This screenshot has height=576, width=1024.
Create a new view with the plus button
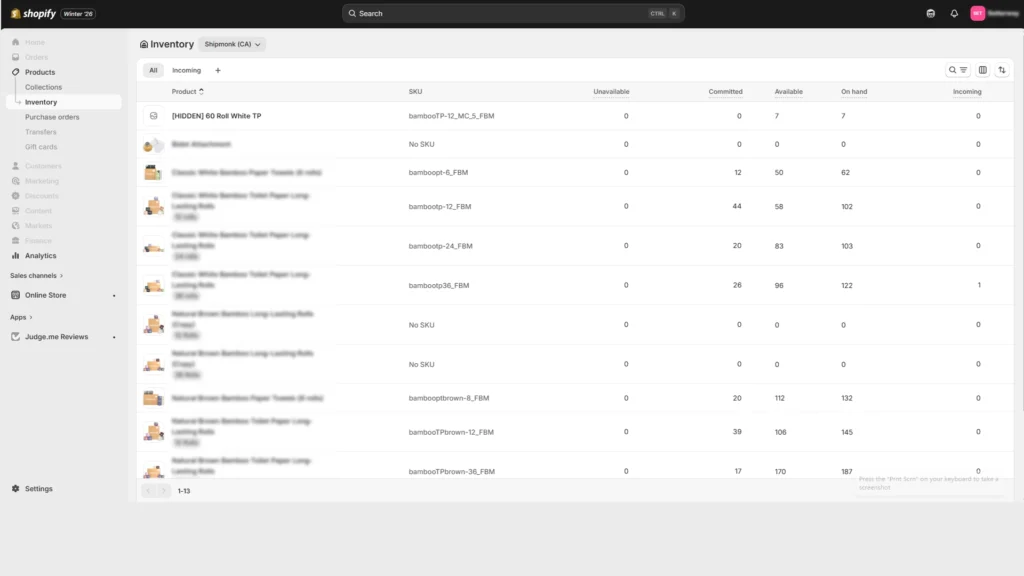tap(217, 70)
